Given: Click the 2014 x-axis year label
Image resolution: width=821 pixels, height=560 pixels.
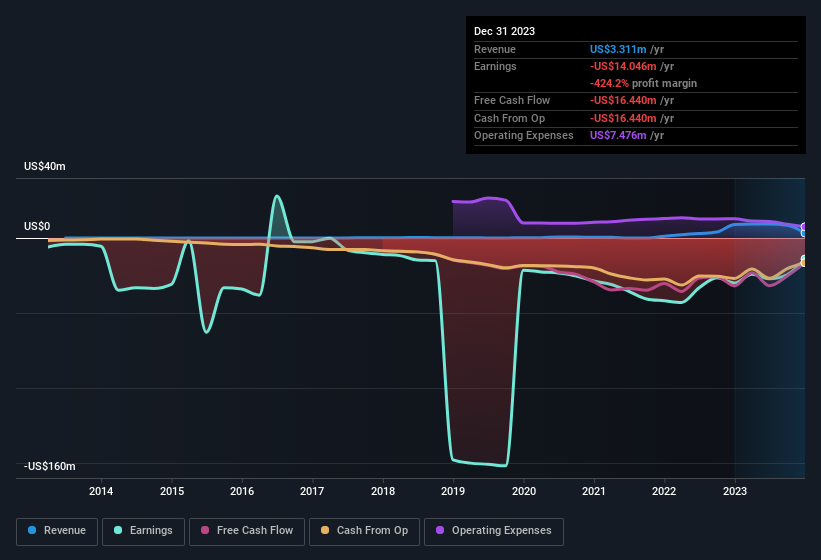Looking at the screenshot, I should pos(101,491).
